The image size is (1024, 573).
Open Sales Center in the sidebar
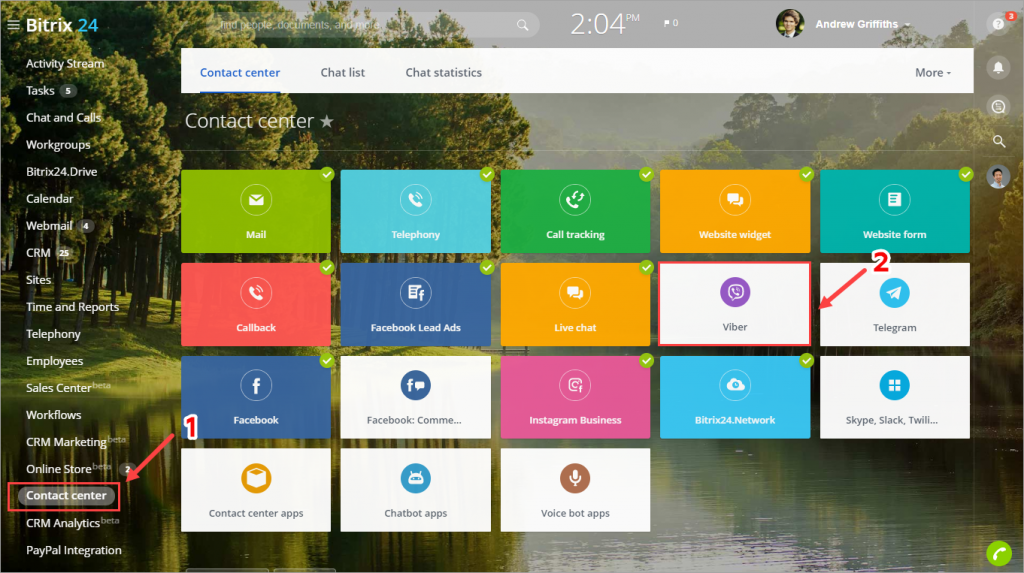[x=59, y=388]
